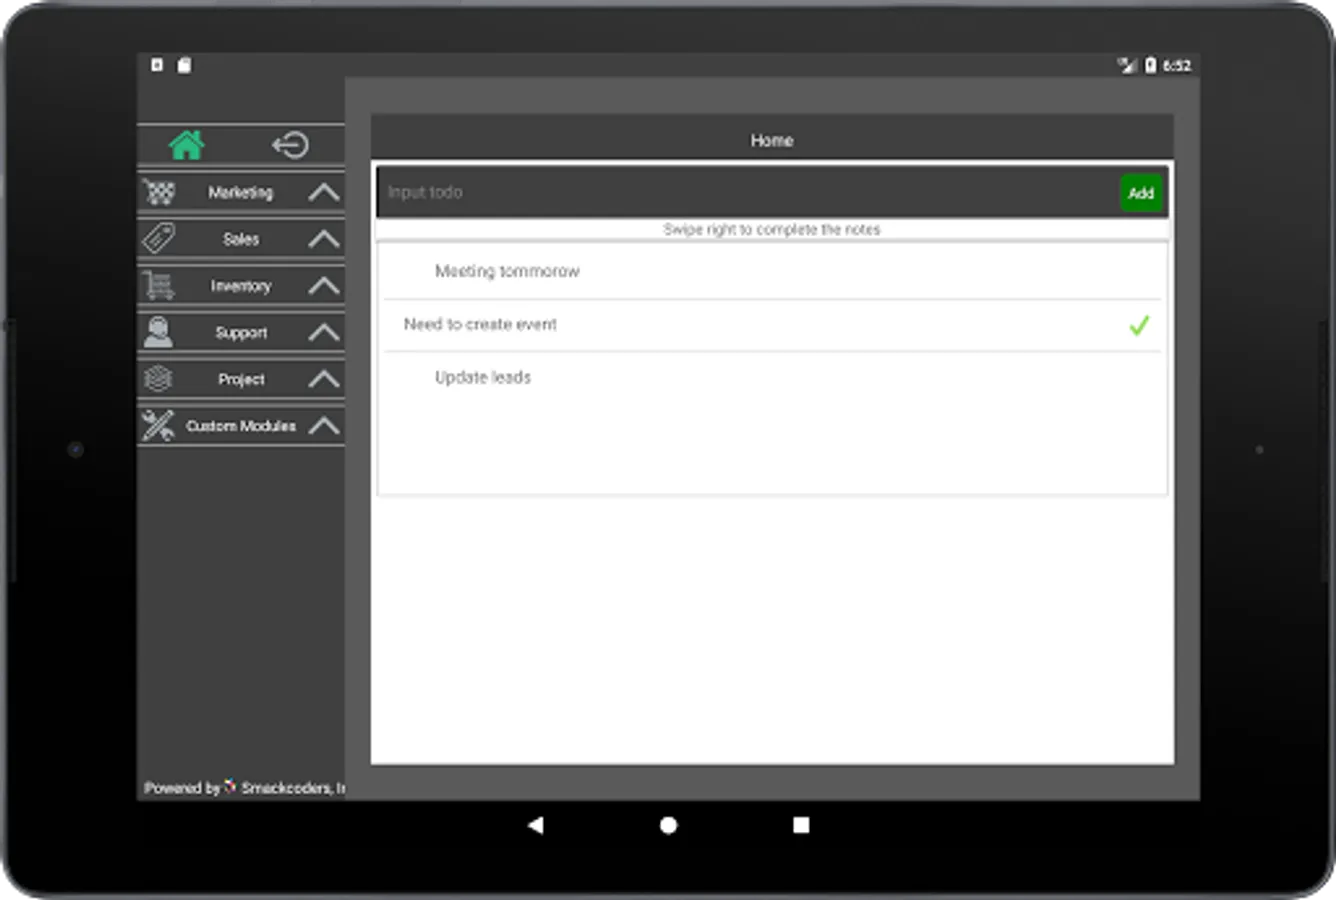Screen dimensions: 1336x900
Task: Click 'Swipe right to complete the notes' hint
Action: coord(772,229)
